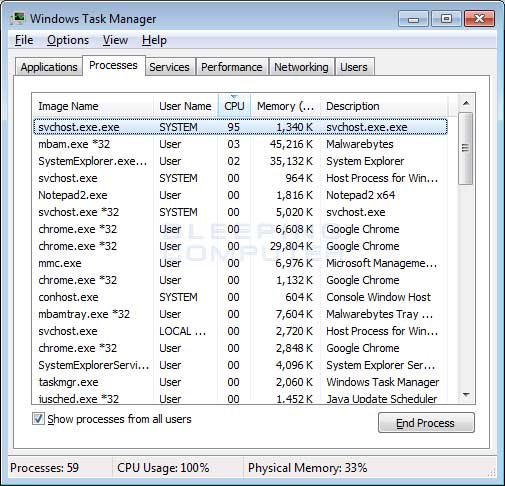Switch to the Services tab

click(169, 67)
